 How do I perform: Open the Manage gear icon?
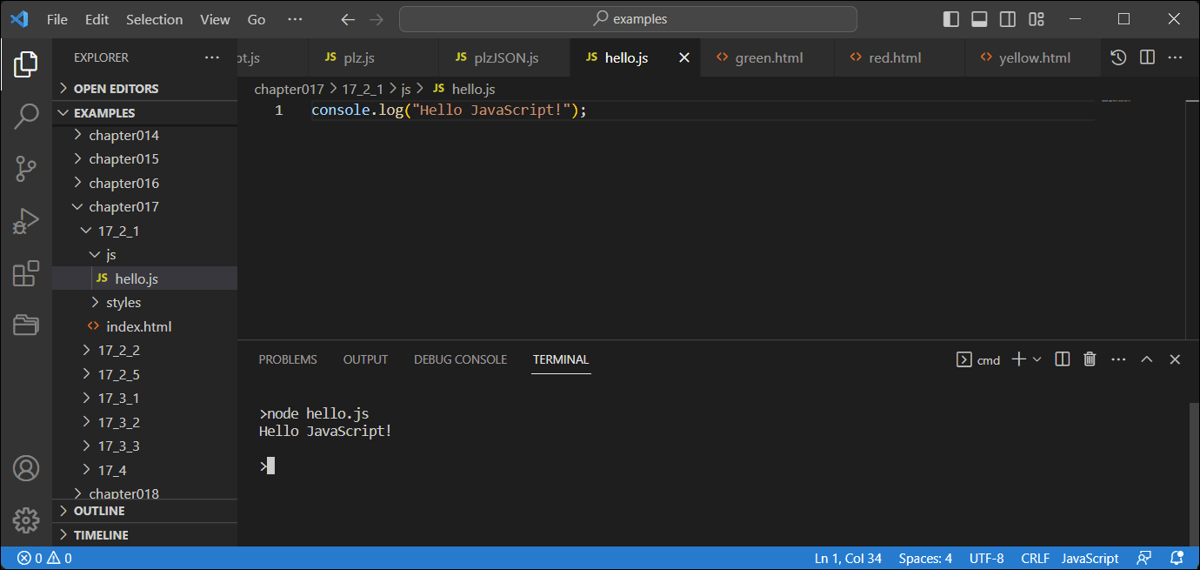26,520
